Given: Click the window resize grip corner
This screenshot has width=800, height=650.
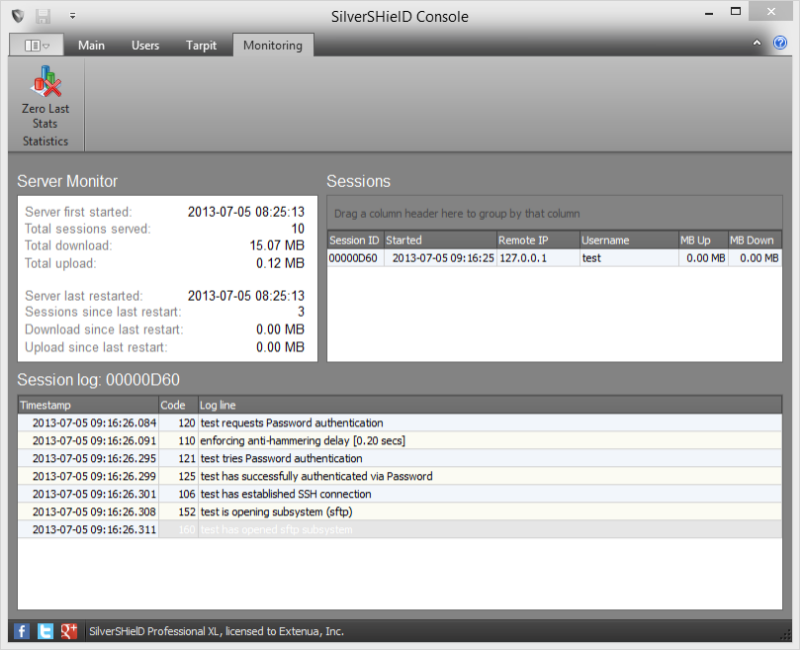Looking at the screenshot, I should coord(785,635).
